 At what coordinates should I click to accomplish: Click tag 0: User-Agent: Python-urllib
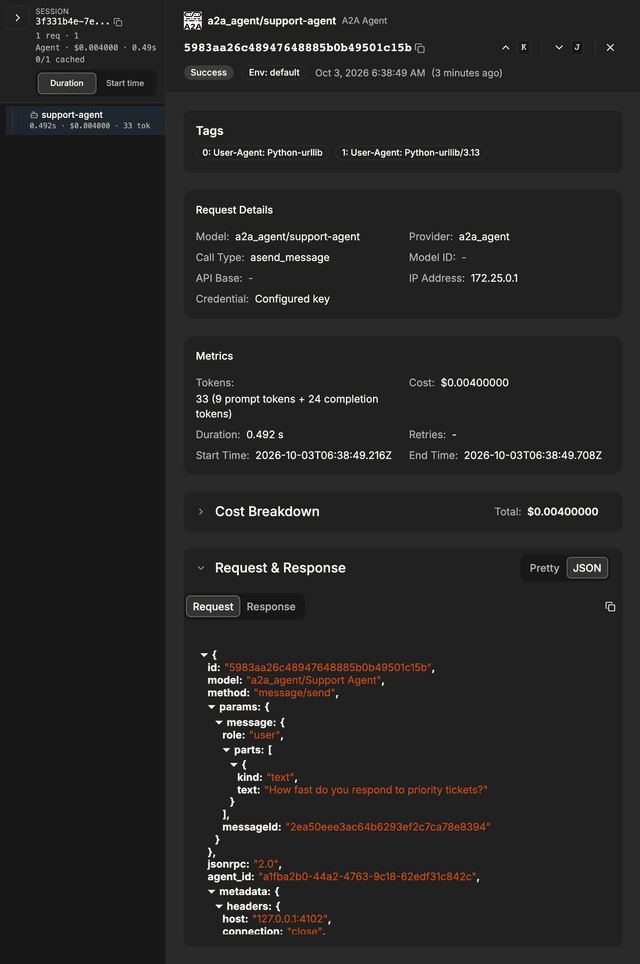point(263,152)
